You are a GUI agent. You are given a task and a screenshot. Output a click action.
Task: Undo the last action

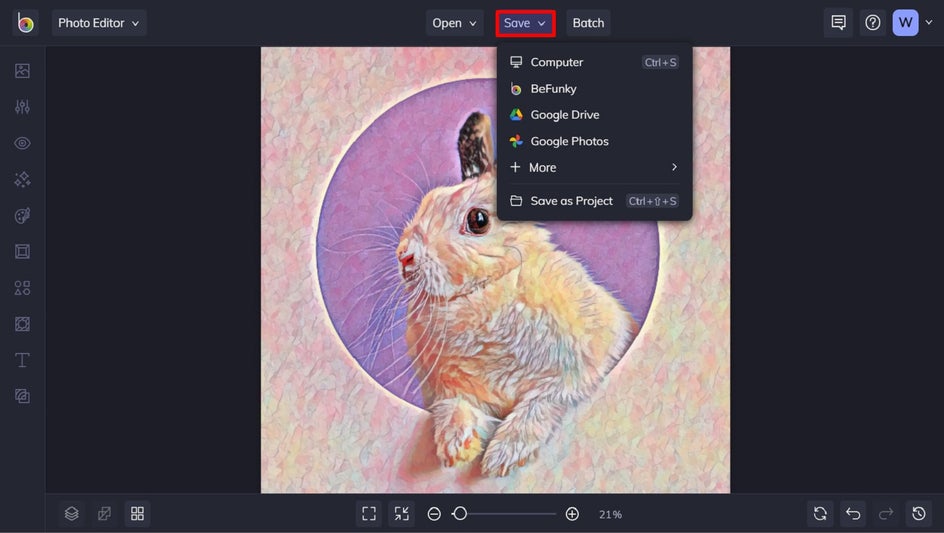click(x=853, y=514)
